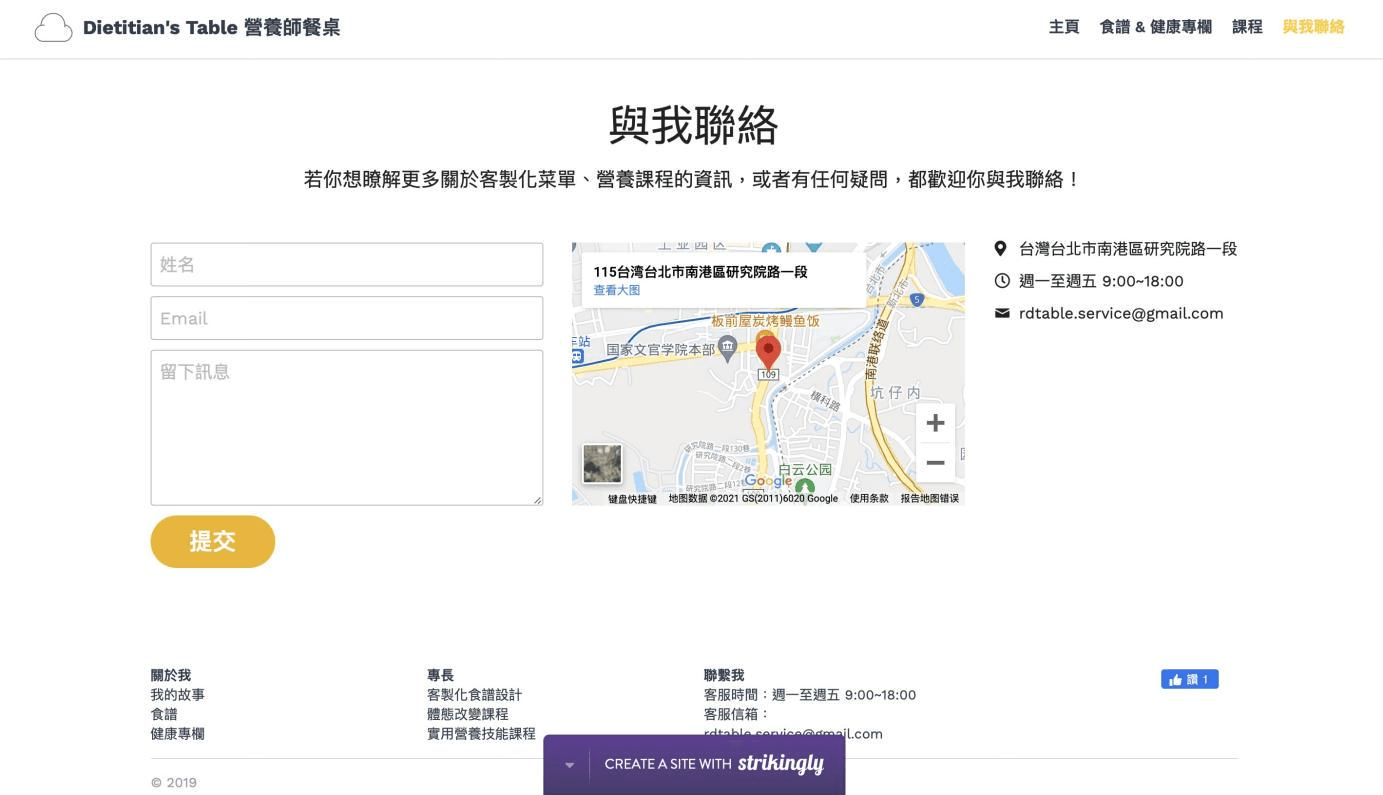The image size is (1383, 795).
Task: Focus the 姓名 name field
Action: pyautogui.click(x=346, y=265)
